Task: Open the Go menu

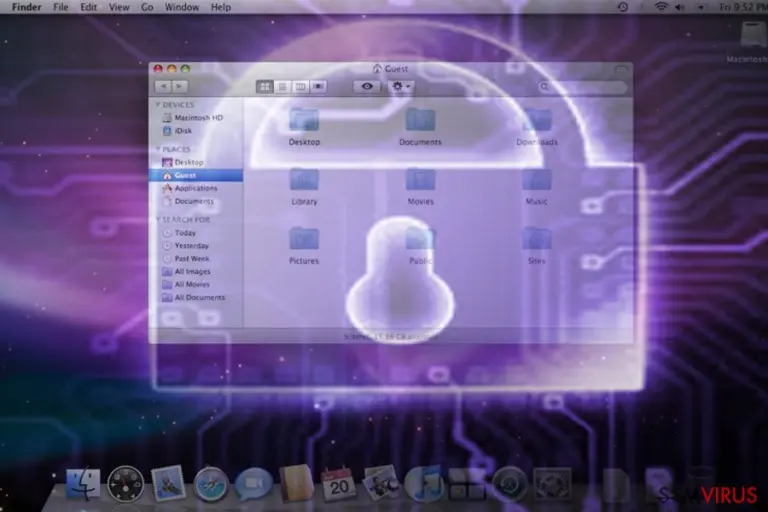Action: 147,7
